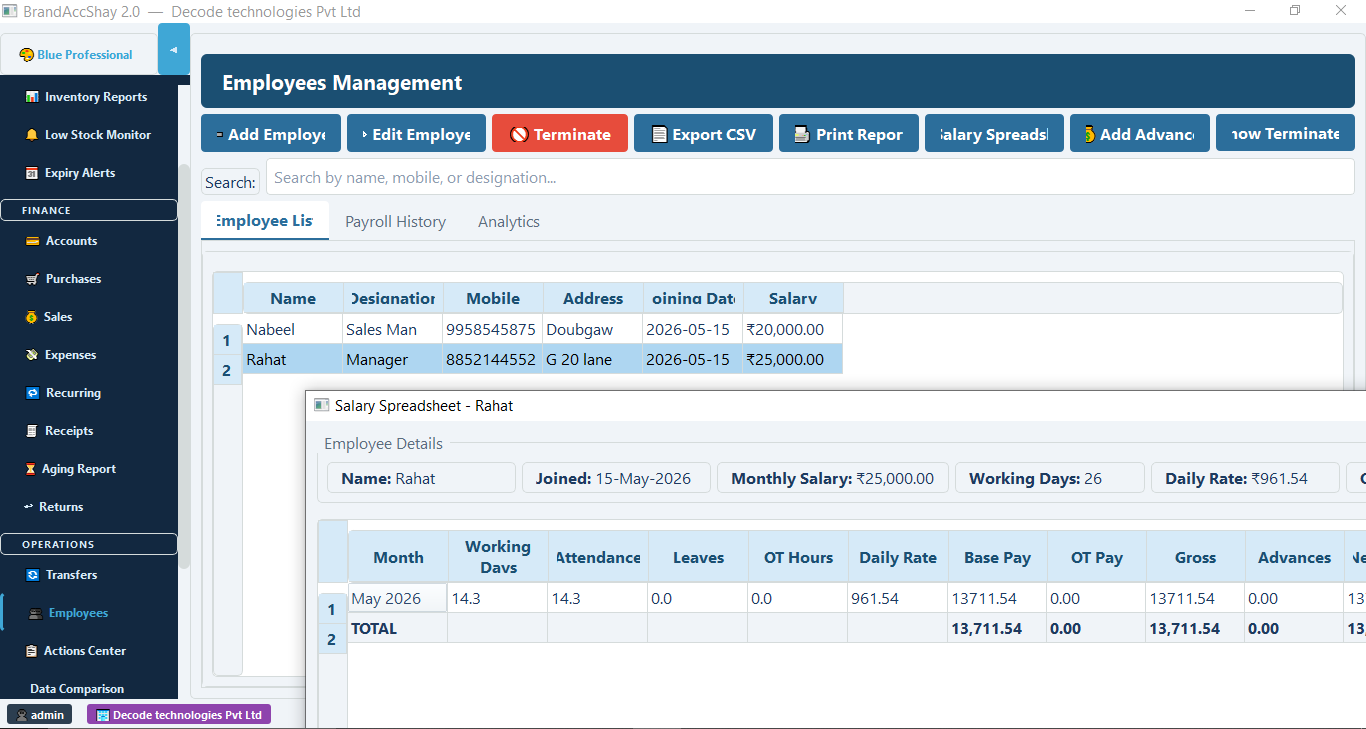1366x729 pixels.
Task: Click the 961.54 daily rate cell
Action: pos(897,598)
